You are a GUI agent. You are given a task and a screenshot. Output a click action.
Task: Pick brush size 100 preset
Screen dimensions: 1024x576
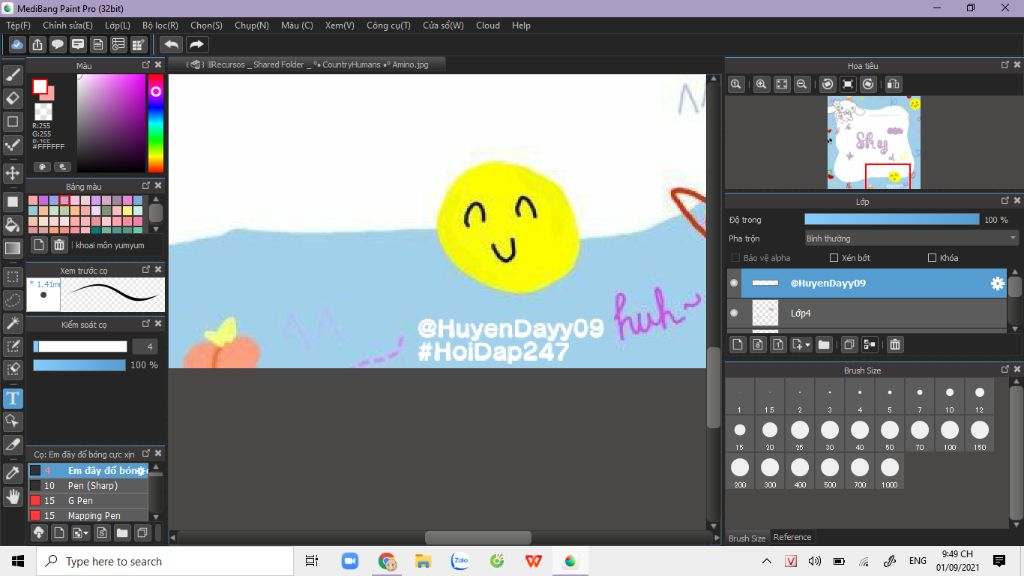(950, 434)
